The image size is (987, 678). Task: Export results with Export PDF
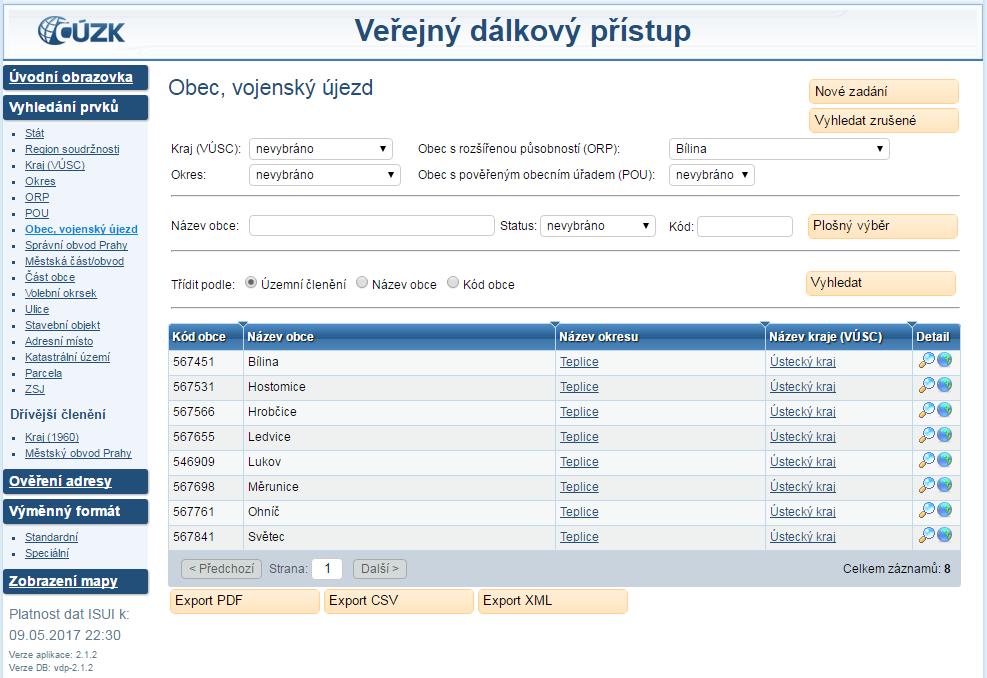(x=245, y=601)
